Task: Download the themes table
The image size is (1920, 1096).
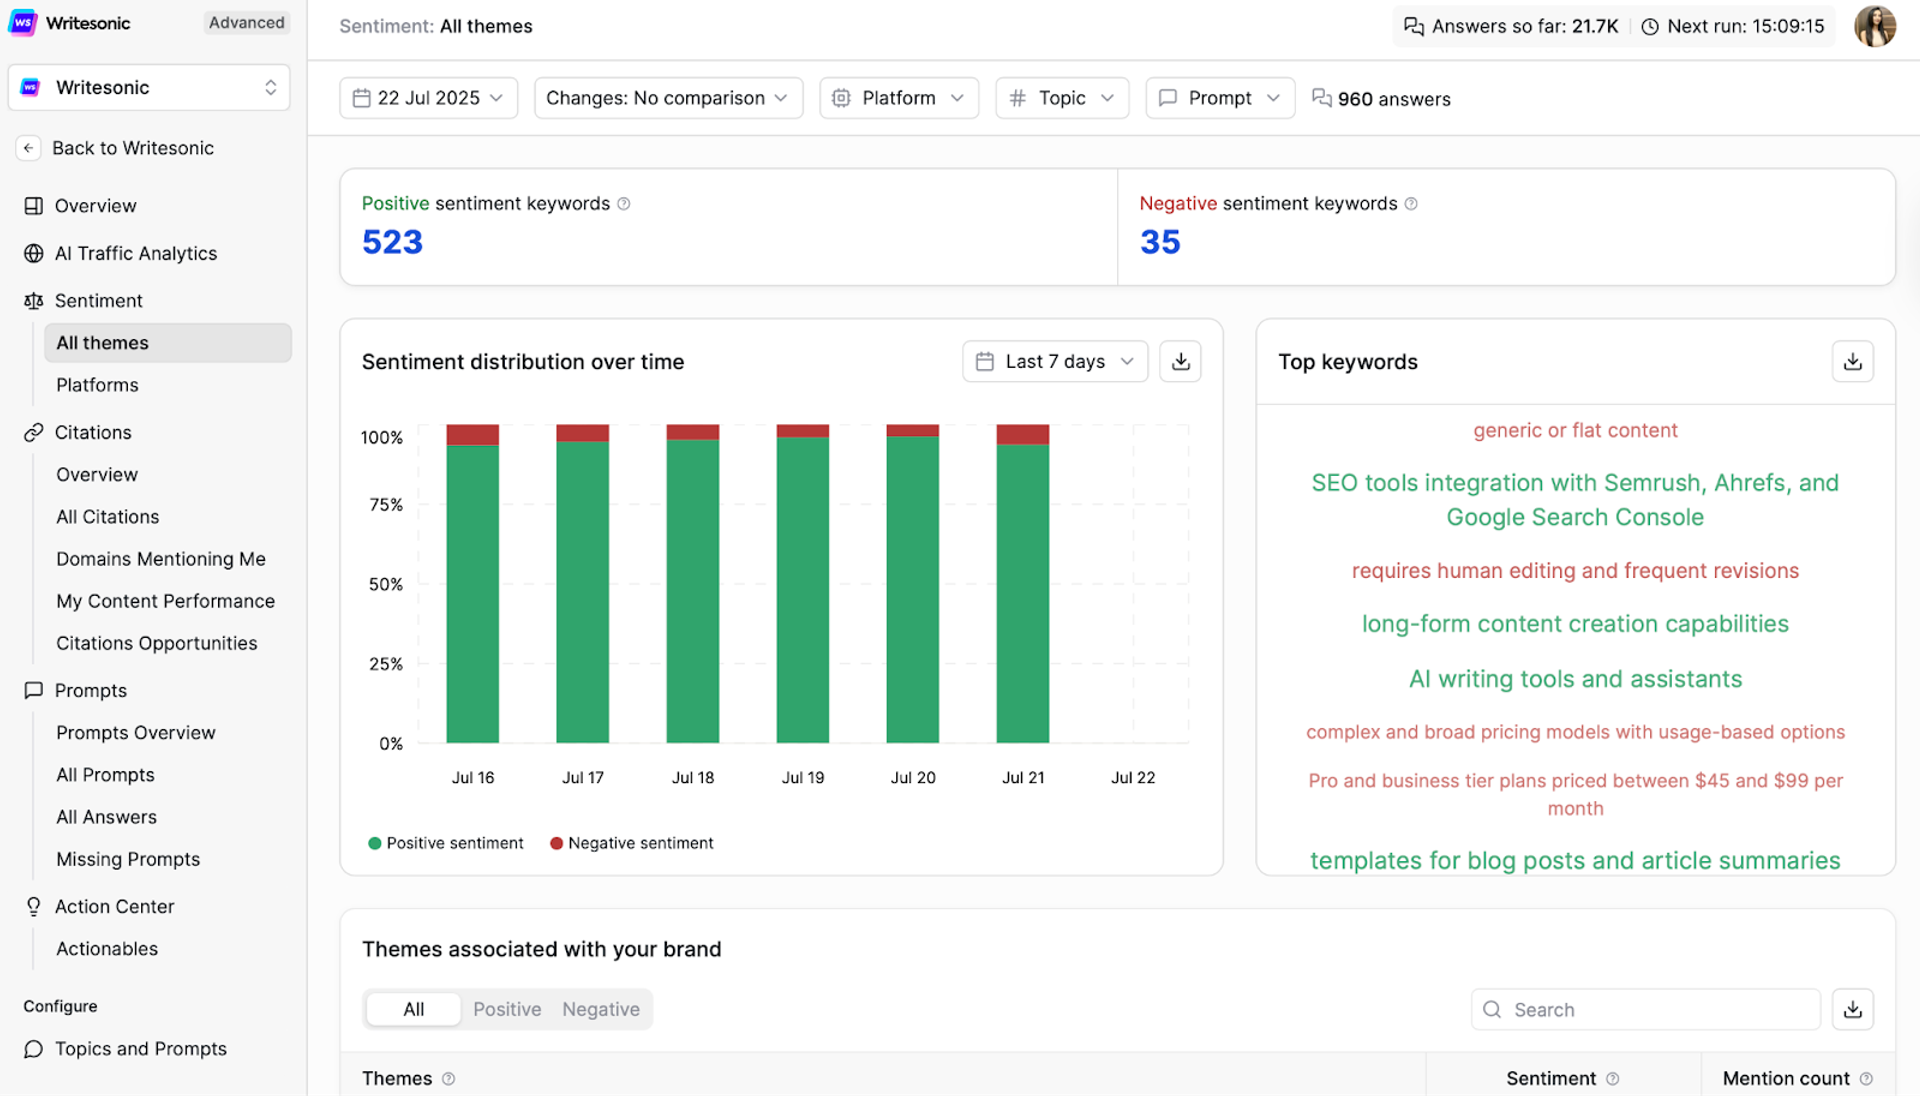Action: (1852, 1010)
